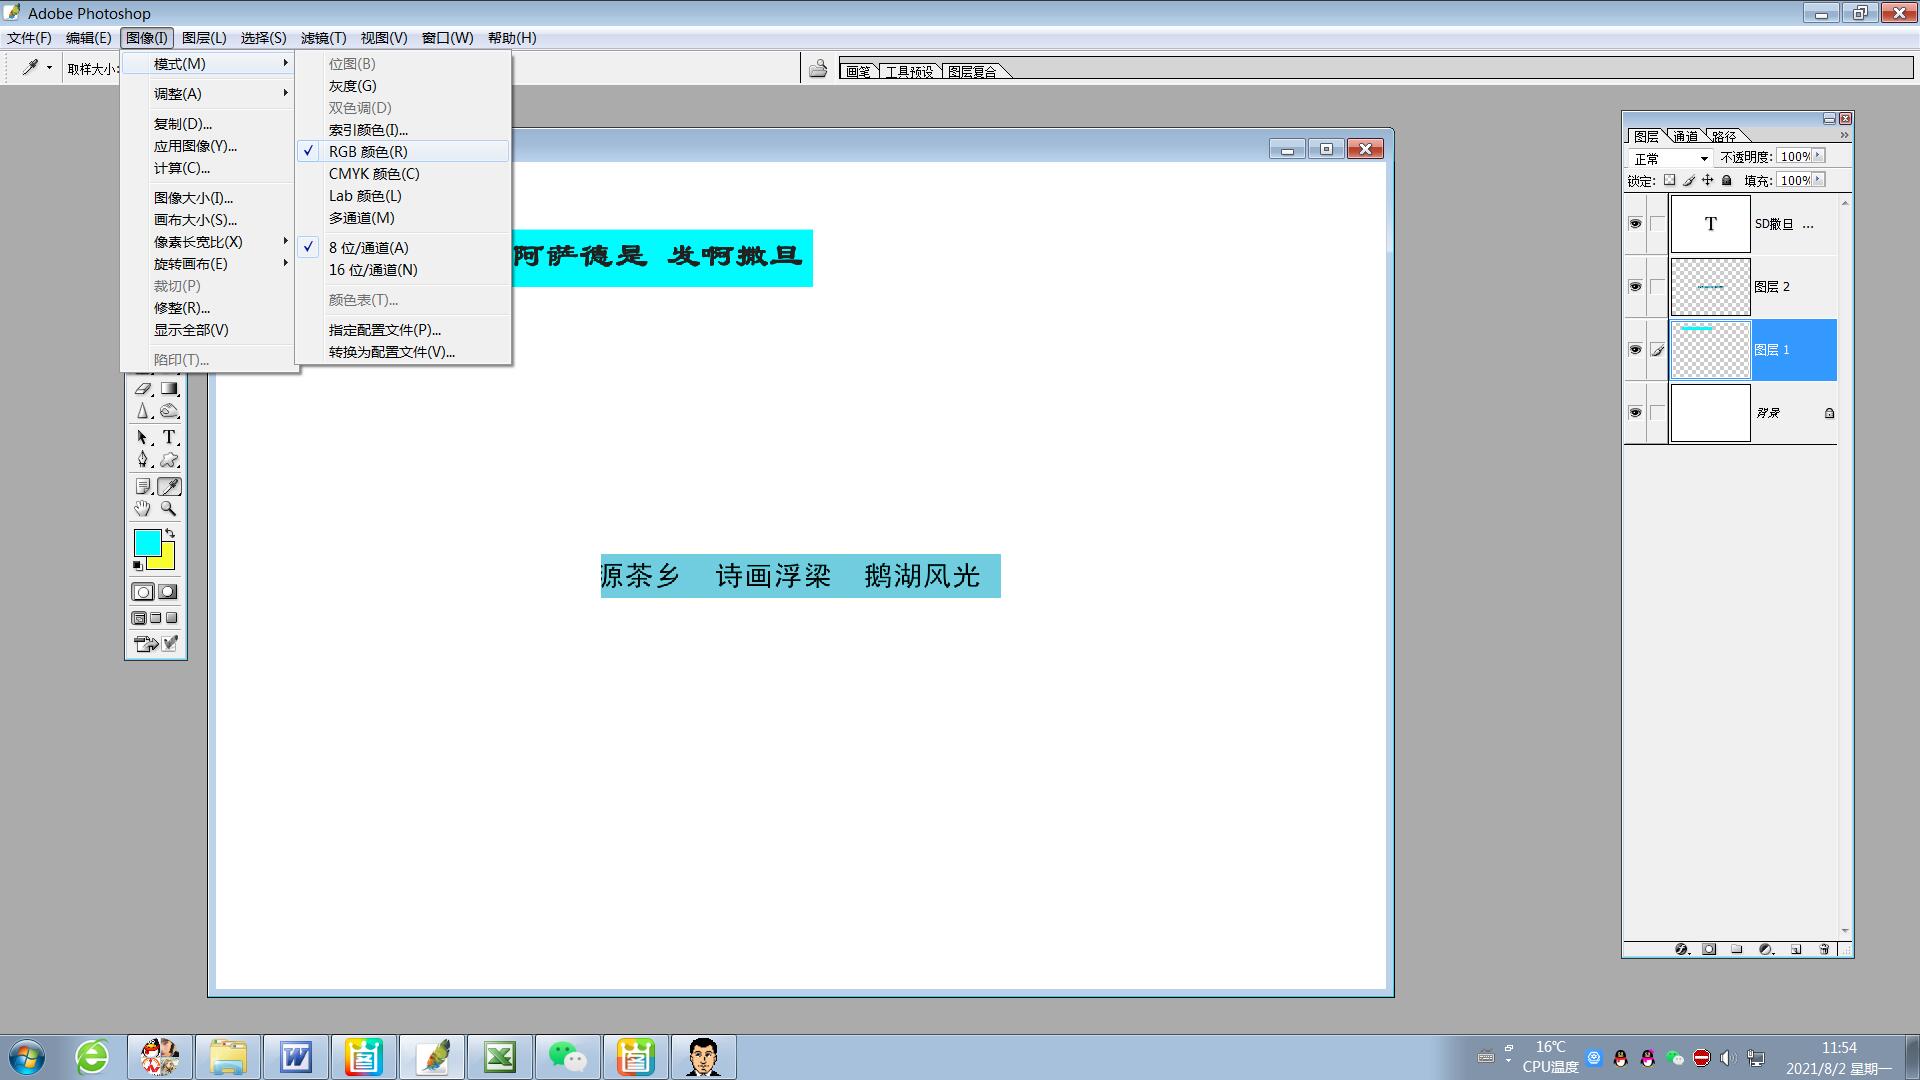Toggle visibility of the 背景 layer
Screen dimensions: 1920x1080
coord(1635,413)
